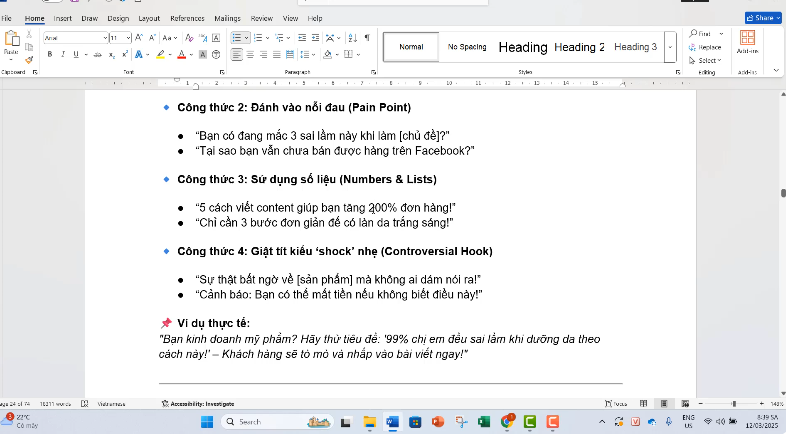
Task: Toggle bold formatting in Font group
Action: point(48,54)
